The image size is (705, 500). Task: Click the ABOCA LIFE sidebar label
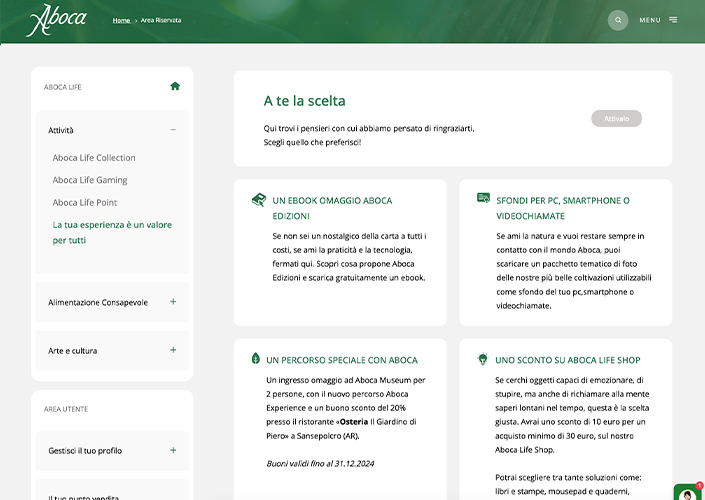[62, 87]
